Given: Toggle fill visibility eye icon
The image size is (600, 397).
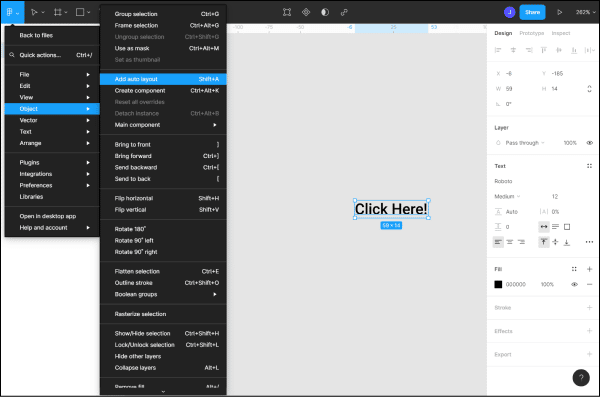Looking at the screenshot, I should 574,284.
